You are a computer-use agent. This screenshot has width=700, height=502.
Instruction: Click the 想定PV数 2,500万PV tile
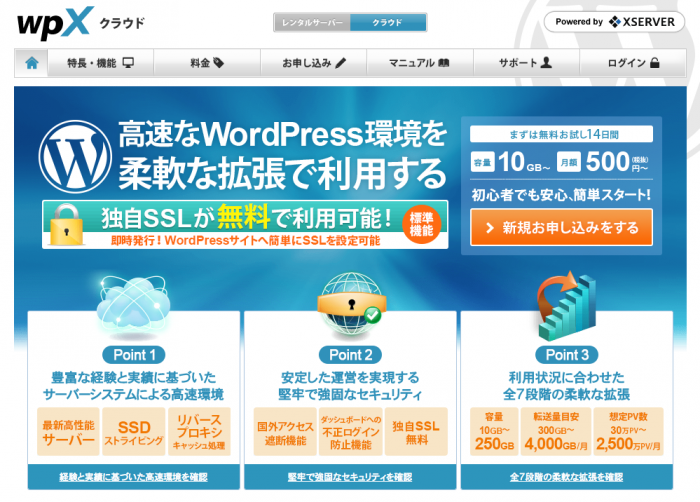tap(628, 431)
